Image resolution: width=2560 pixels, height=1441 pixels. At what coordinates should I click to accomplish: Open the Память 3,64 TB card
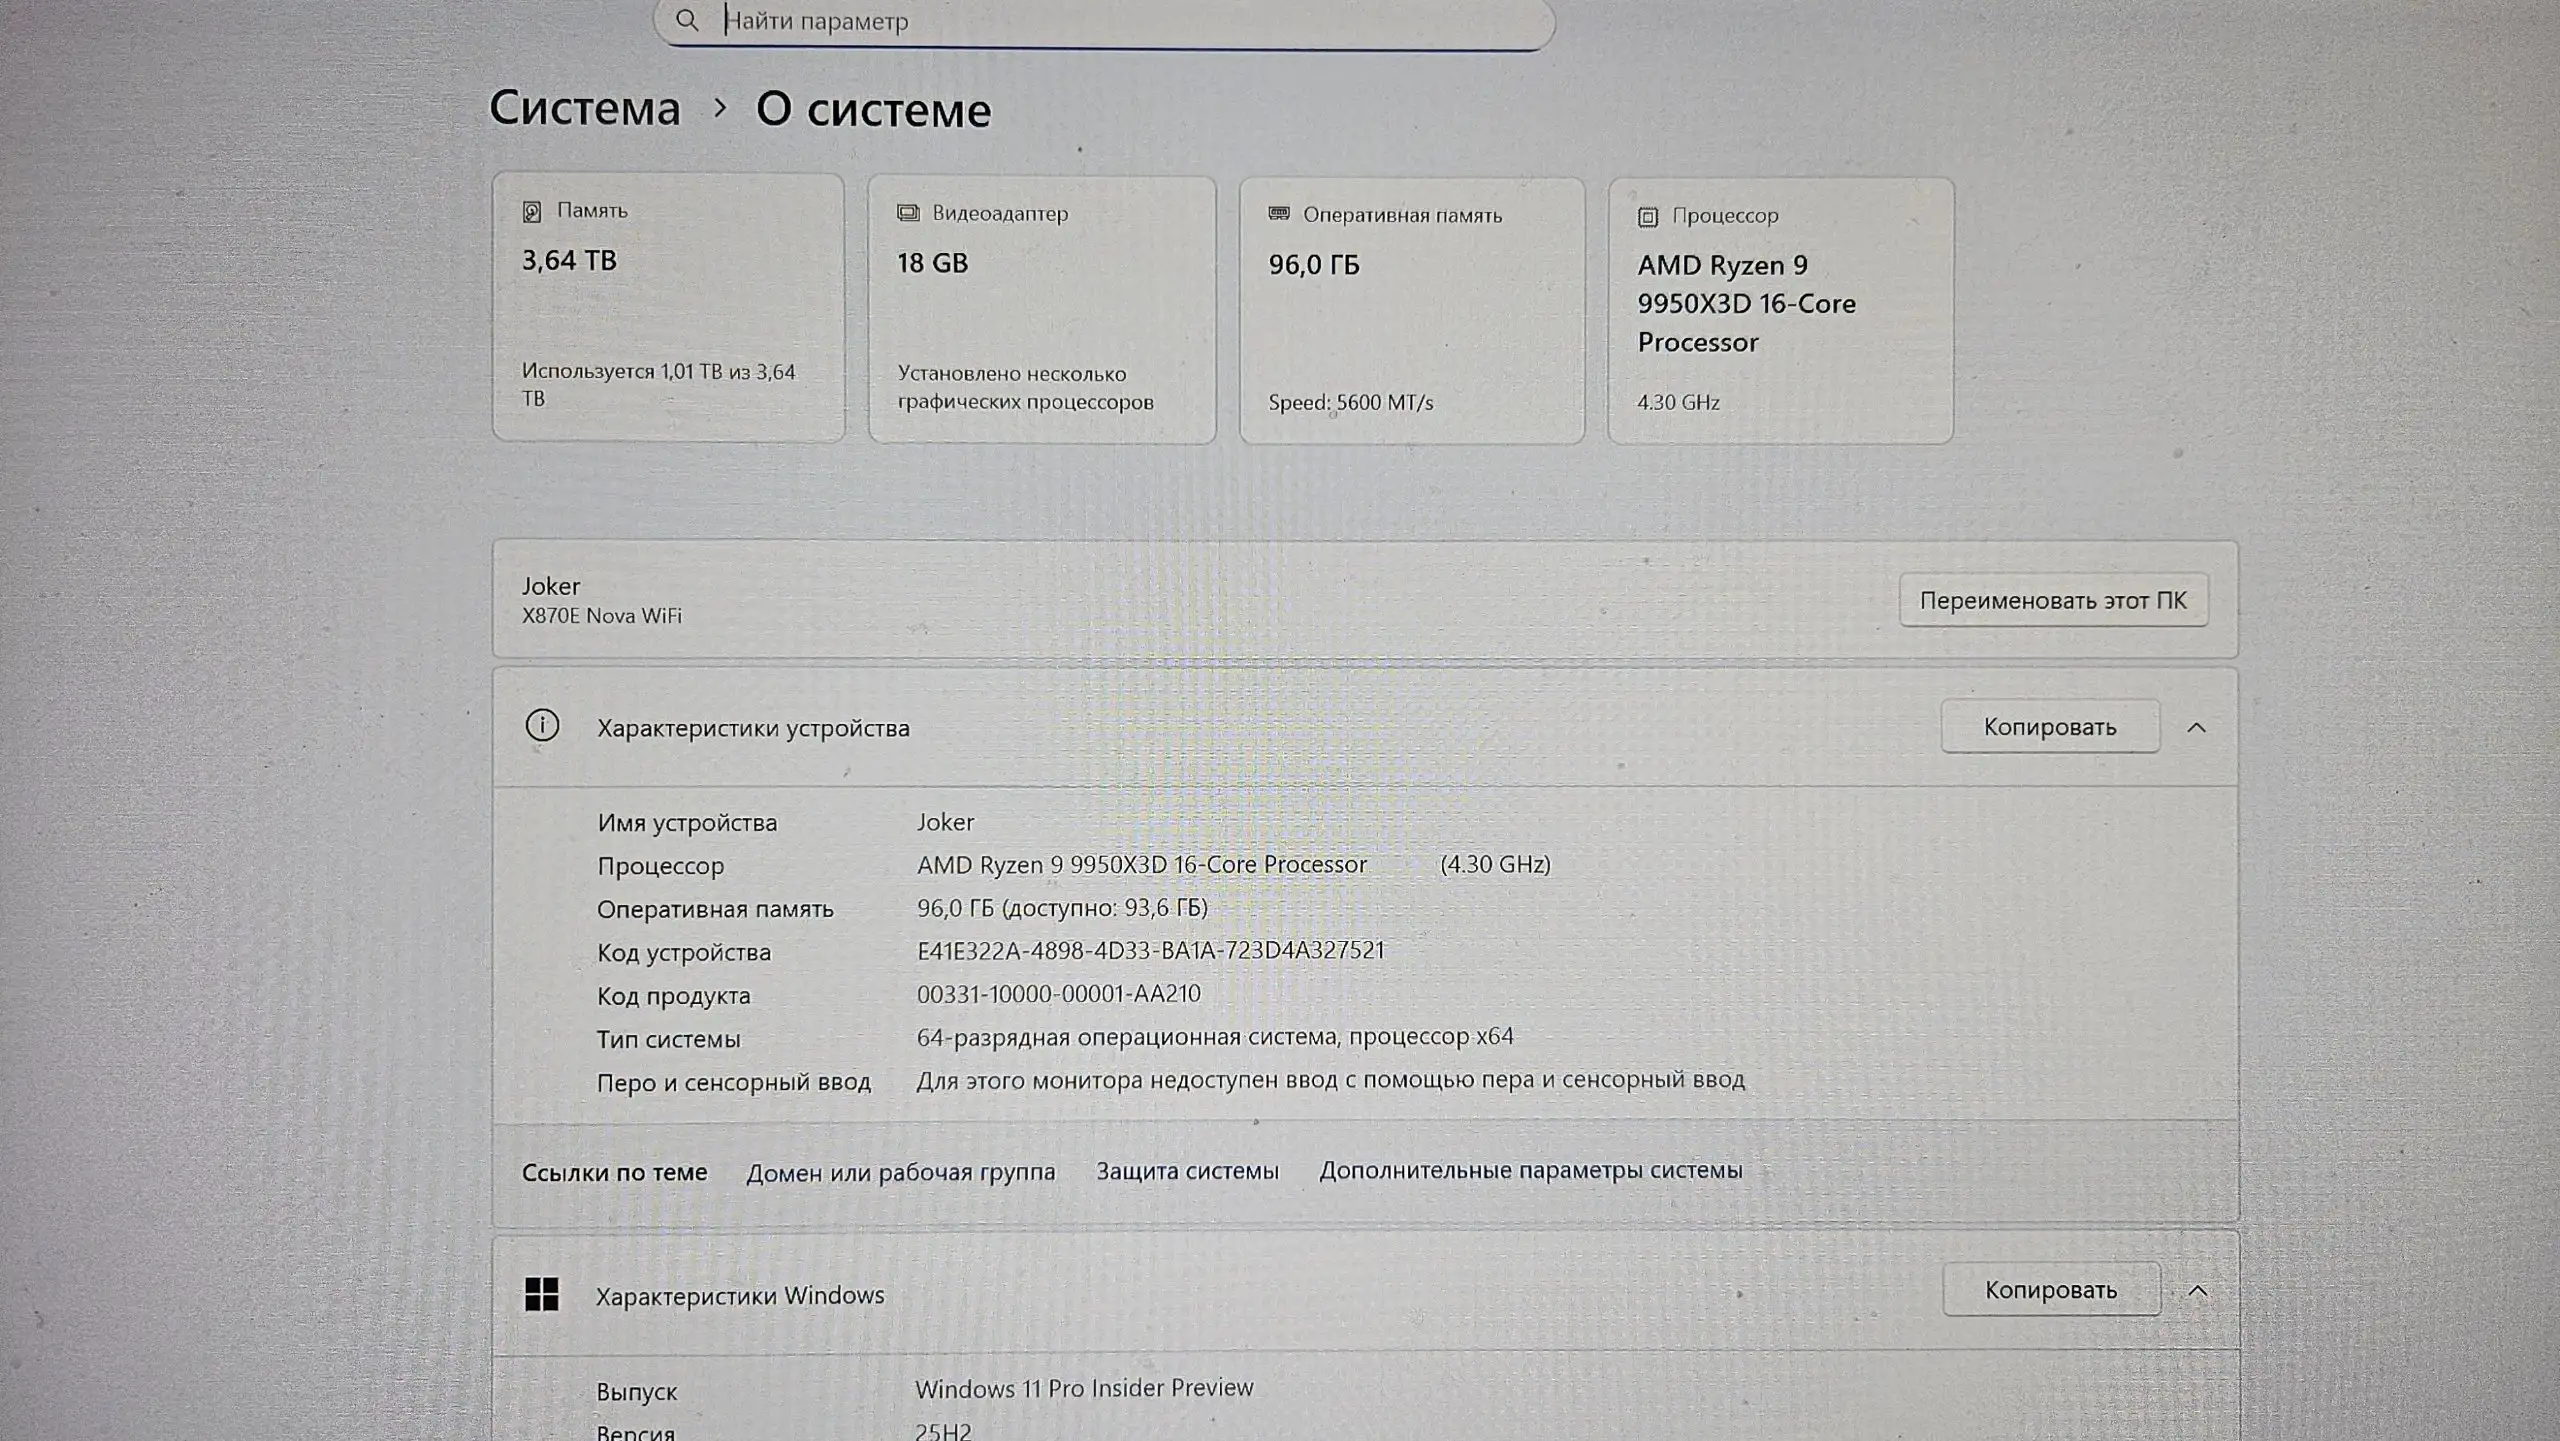tap(668, 307)
